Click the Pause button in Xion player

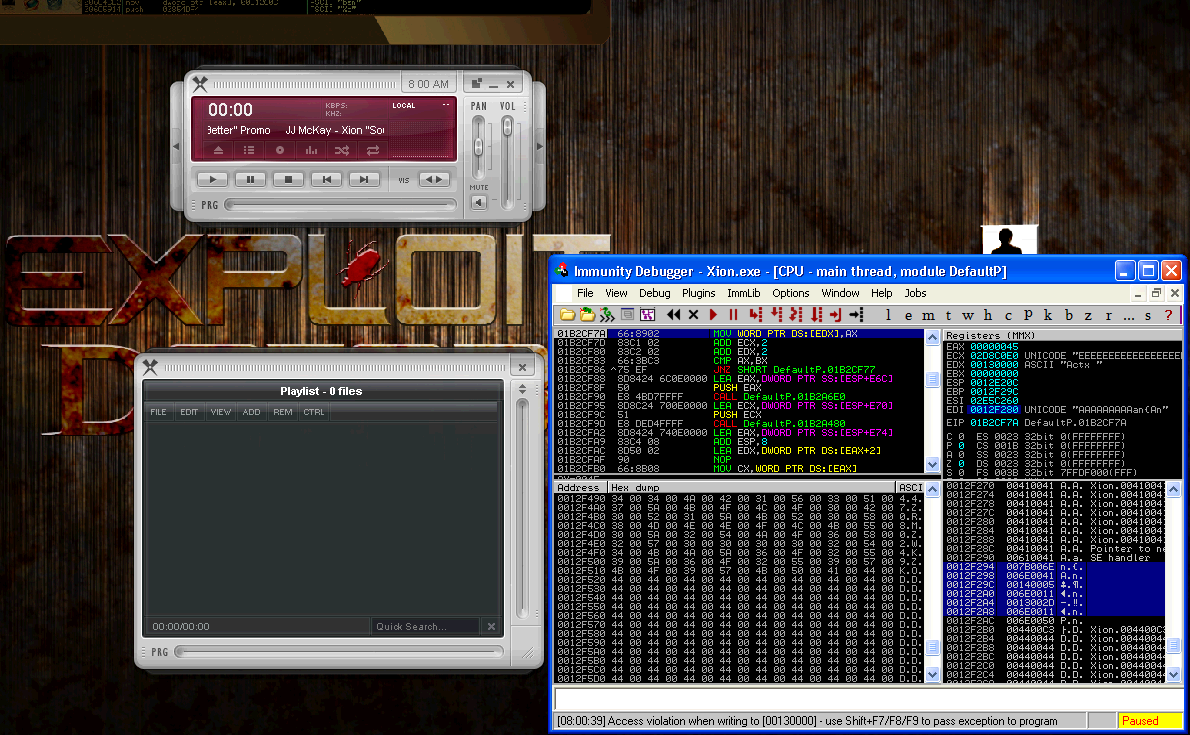click(250, 180)
